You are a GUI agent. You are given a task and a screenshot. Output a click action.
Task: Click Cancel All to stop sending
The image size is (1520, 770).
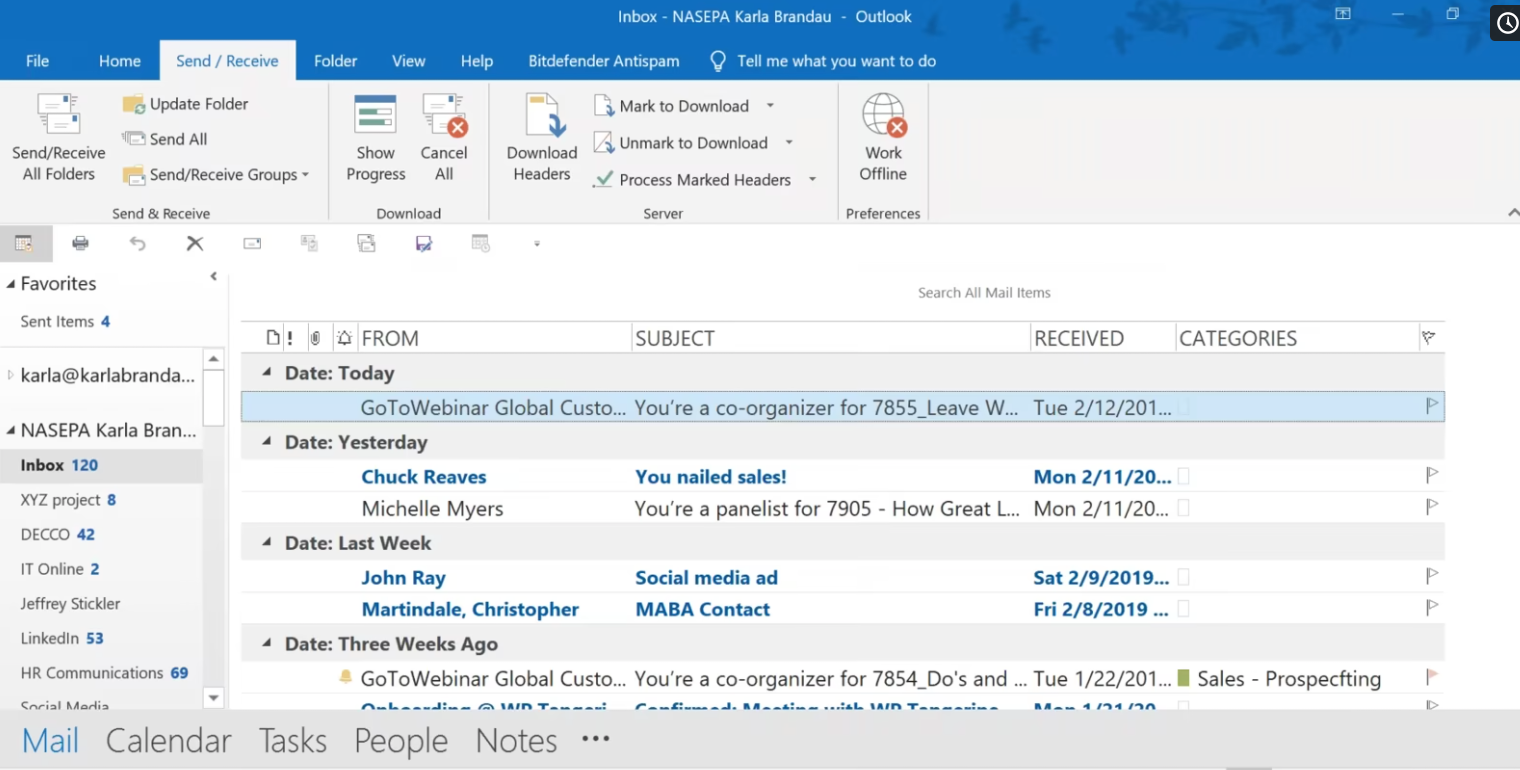[444, 137]
